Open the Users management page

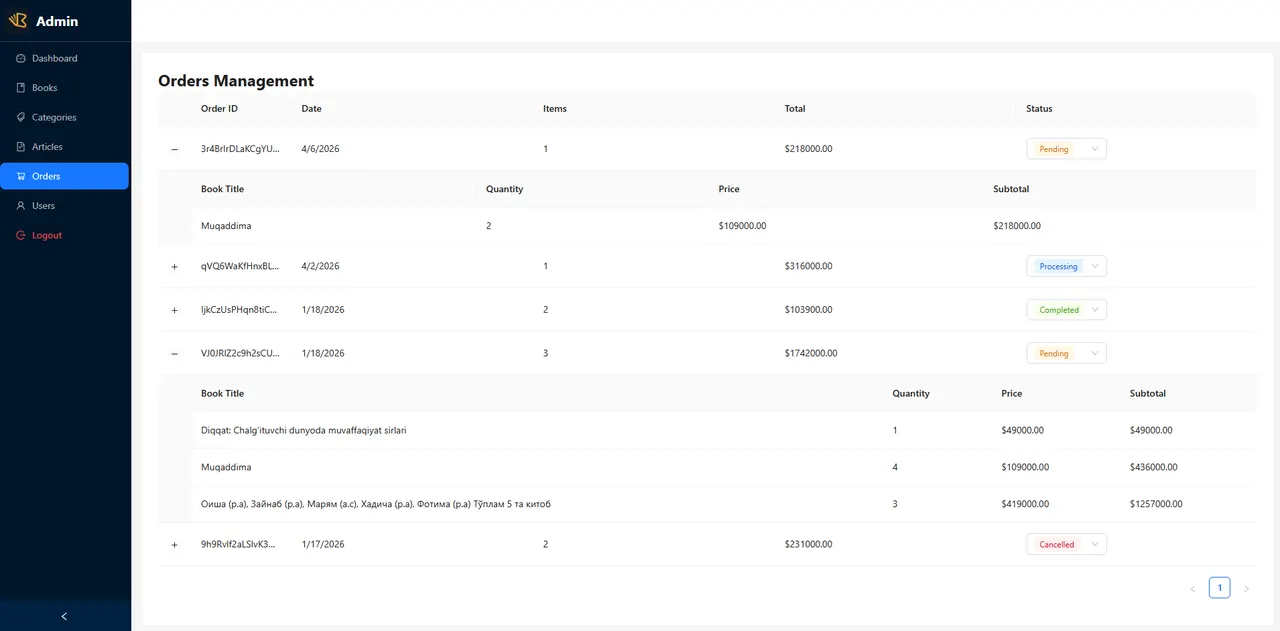(x=65, y=206)
